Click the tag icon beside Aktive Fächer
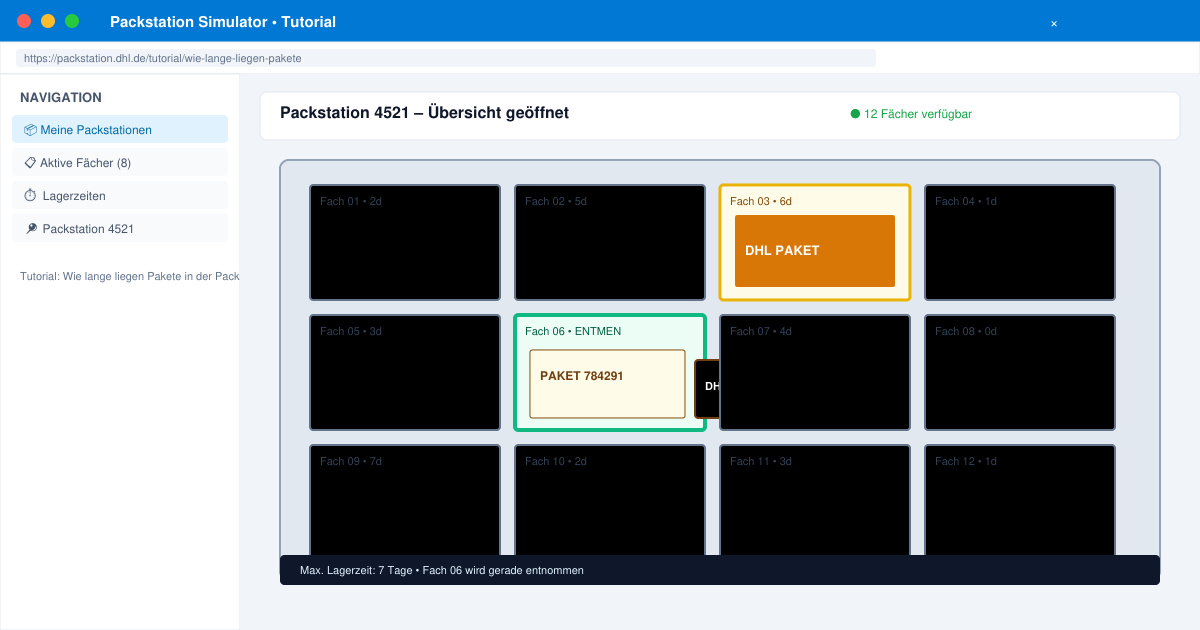 (x=30, y=163)
